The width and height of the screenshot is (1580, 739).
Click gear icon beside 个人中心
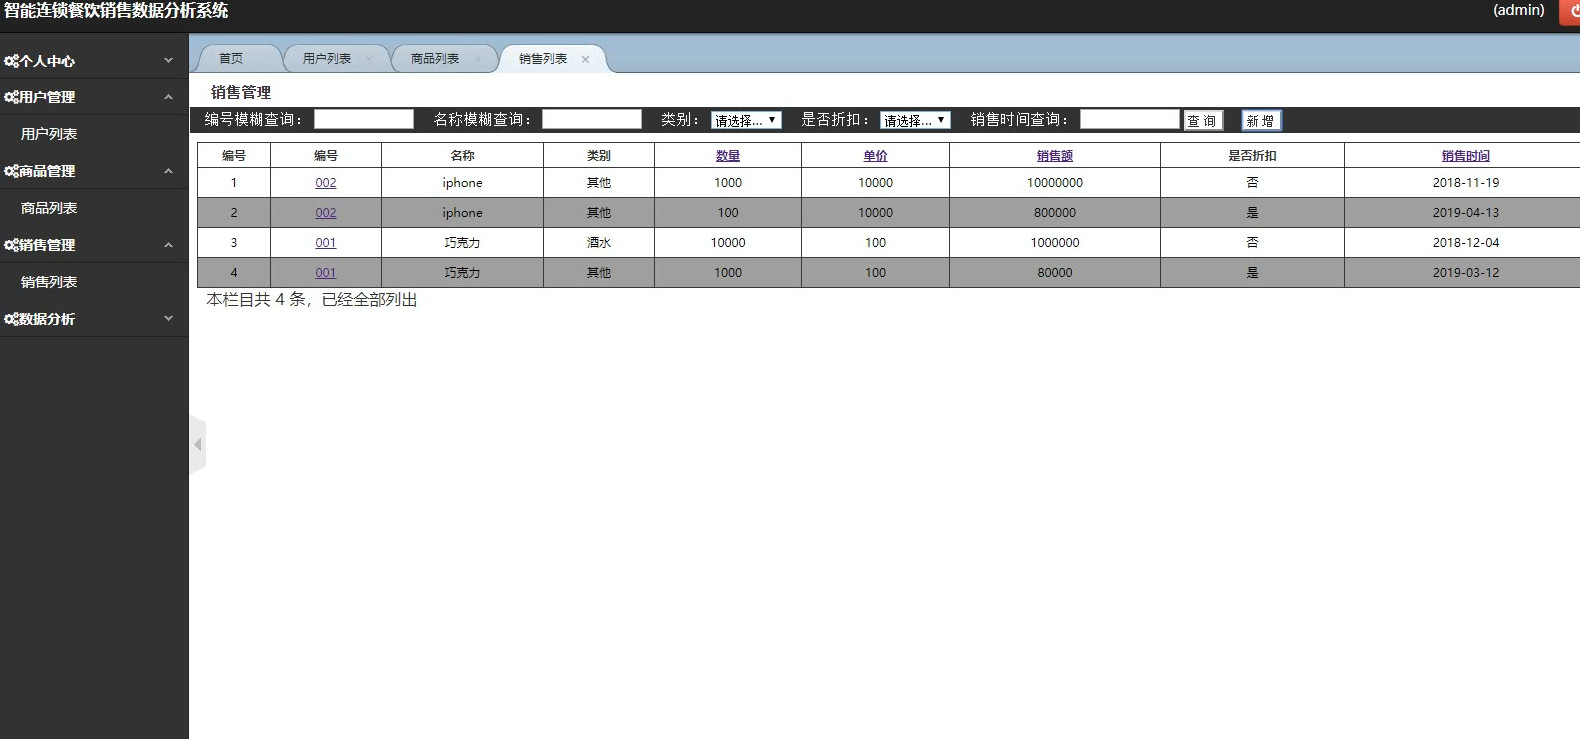(11, 61)
